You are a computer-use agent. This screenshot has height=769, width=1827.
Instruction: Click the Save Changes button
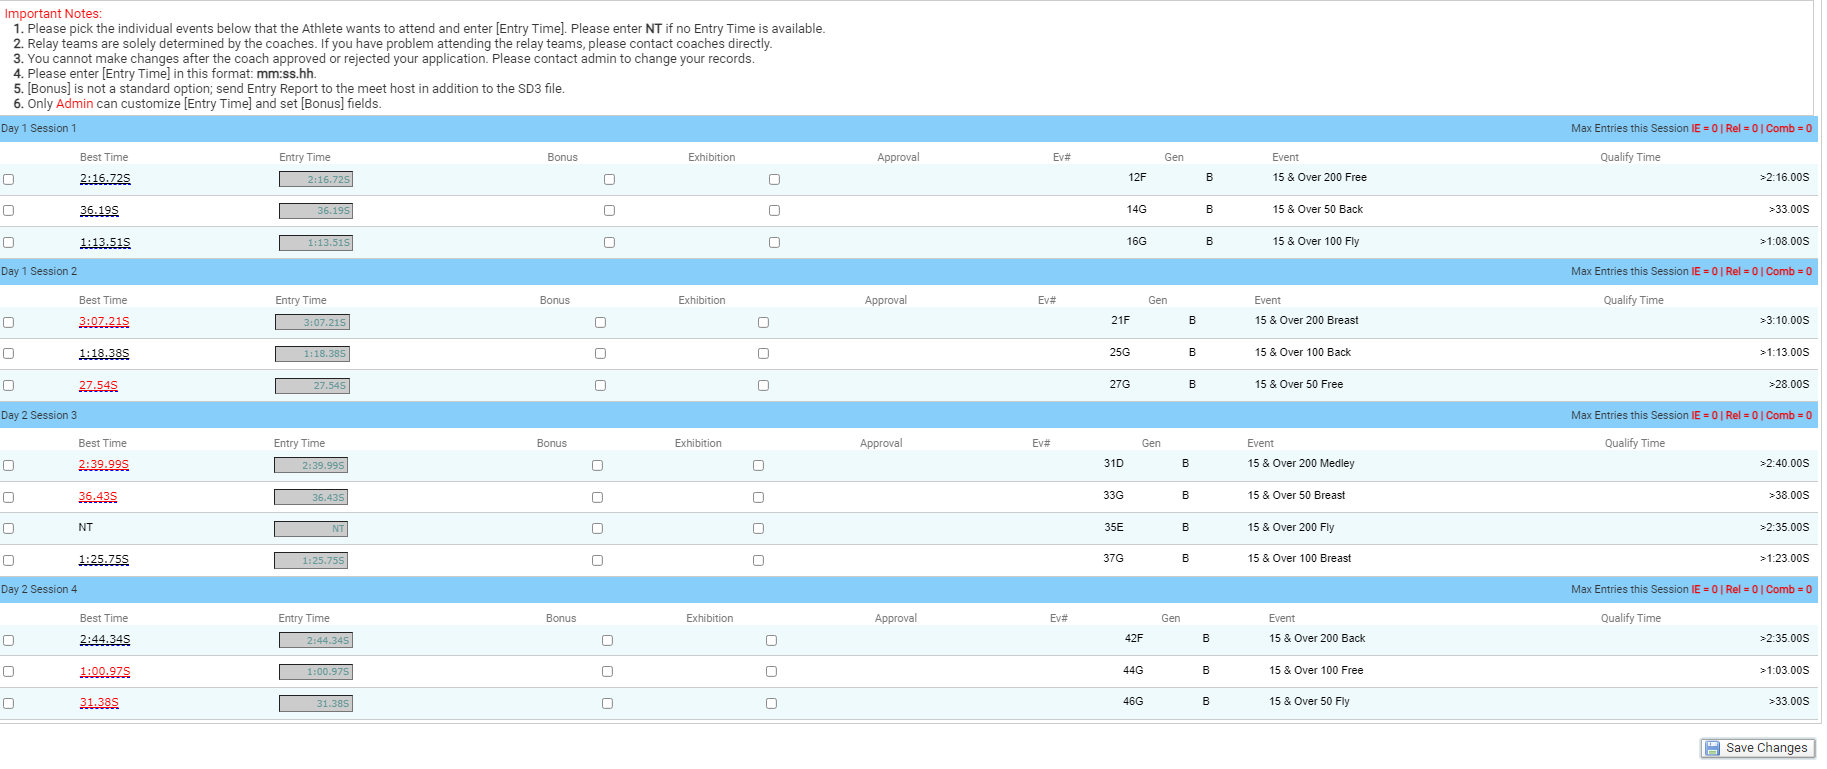[1757, 748]
